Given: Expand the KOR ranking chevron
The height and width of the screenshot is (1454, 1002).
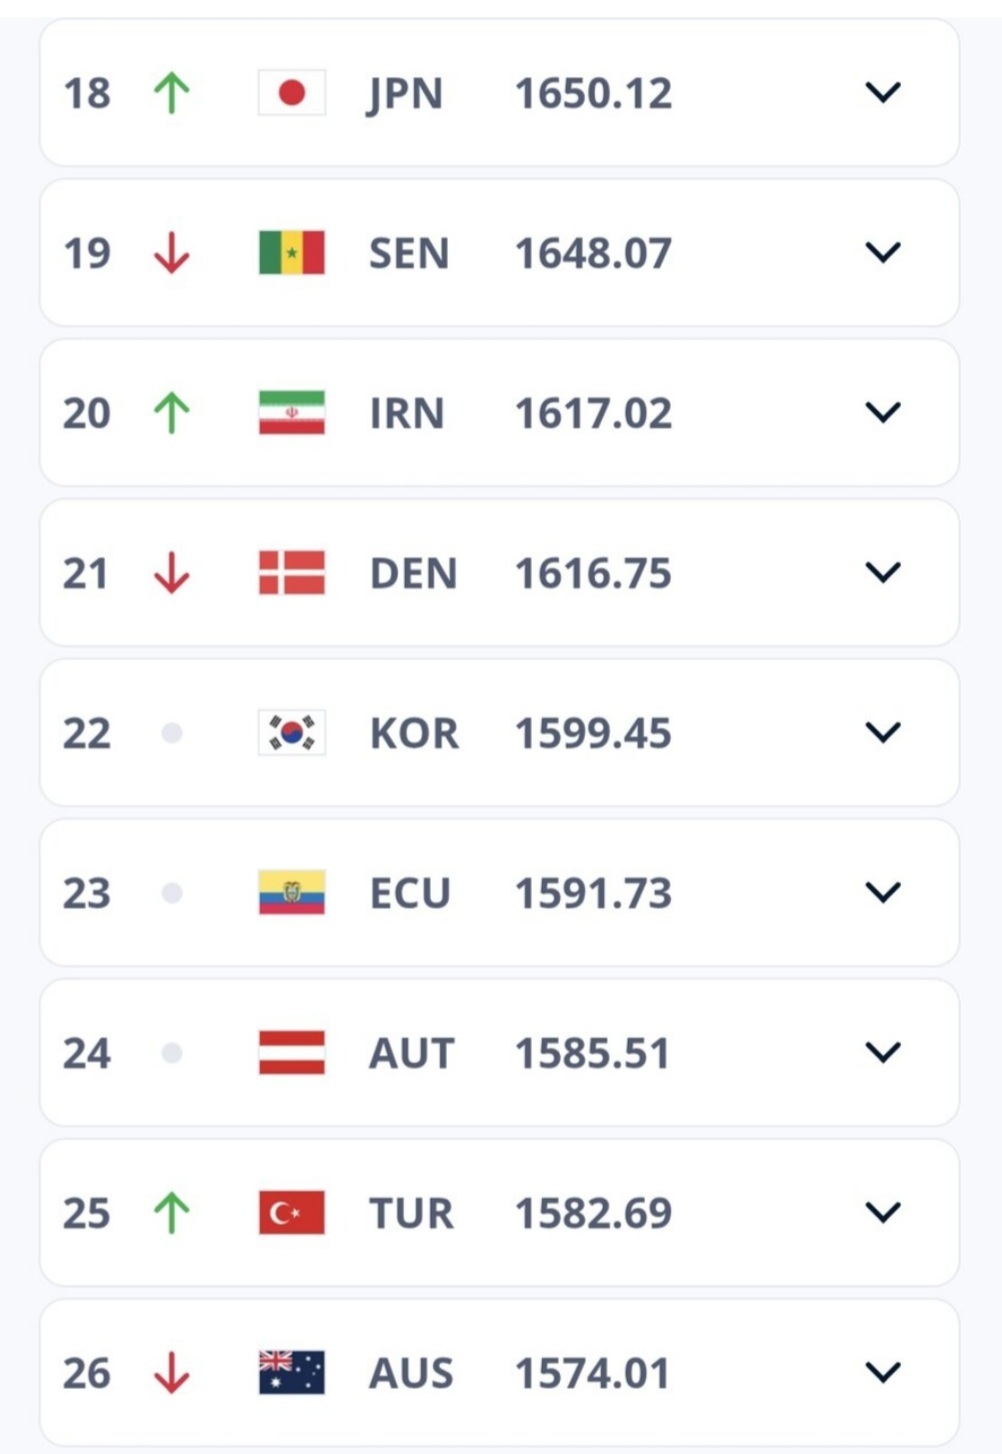Looking at the screenshot, I should point(882,733).
